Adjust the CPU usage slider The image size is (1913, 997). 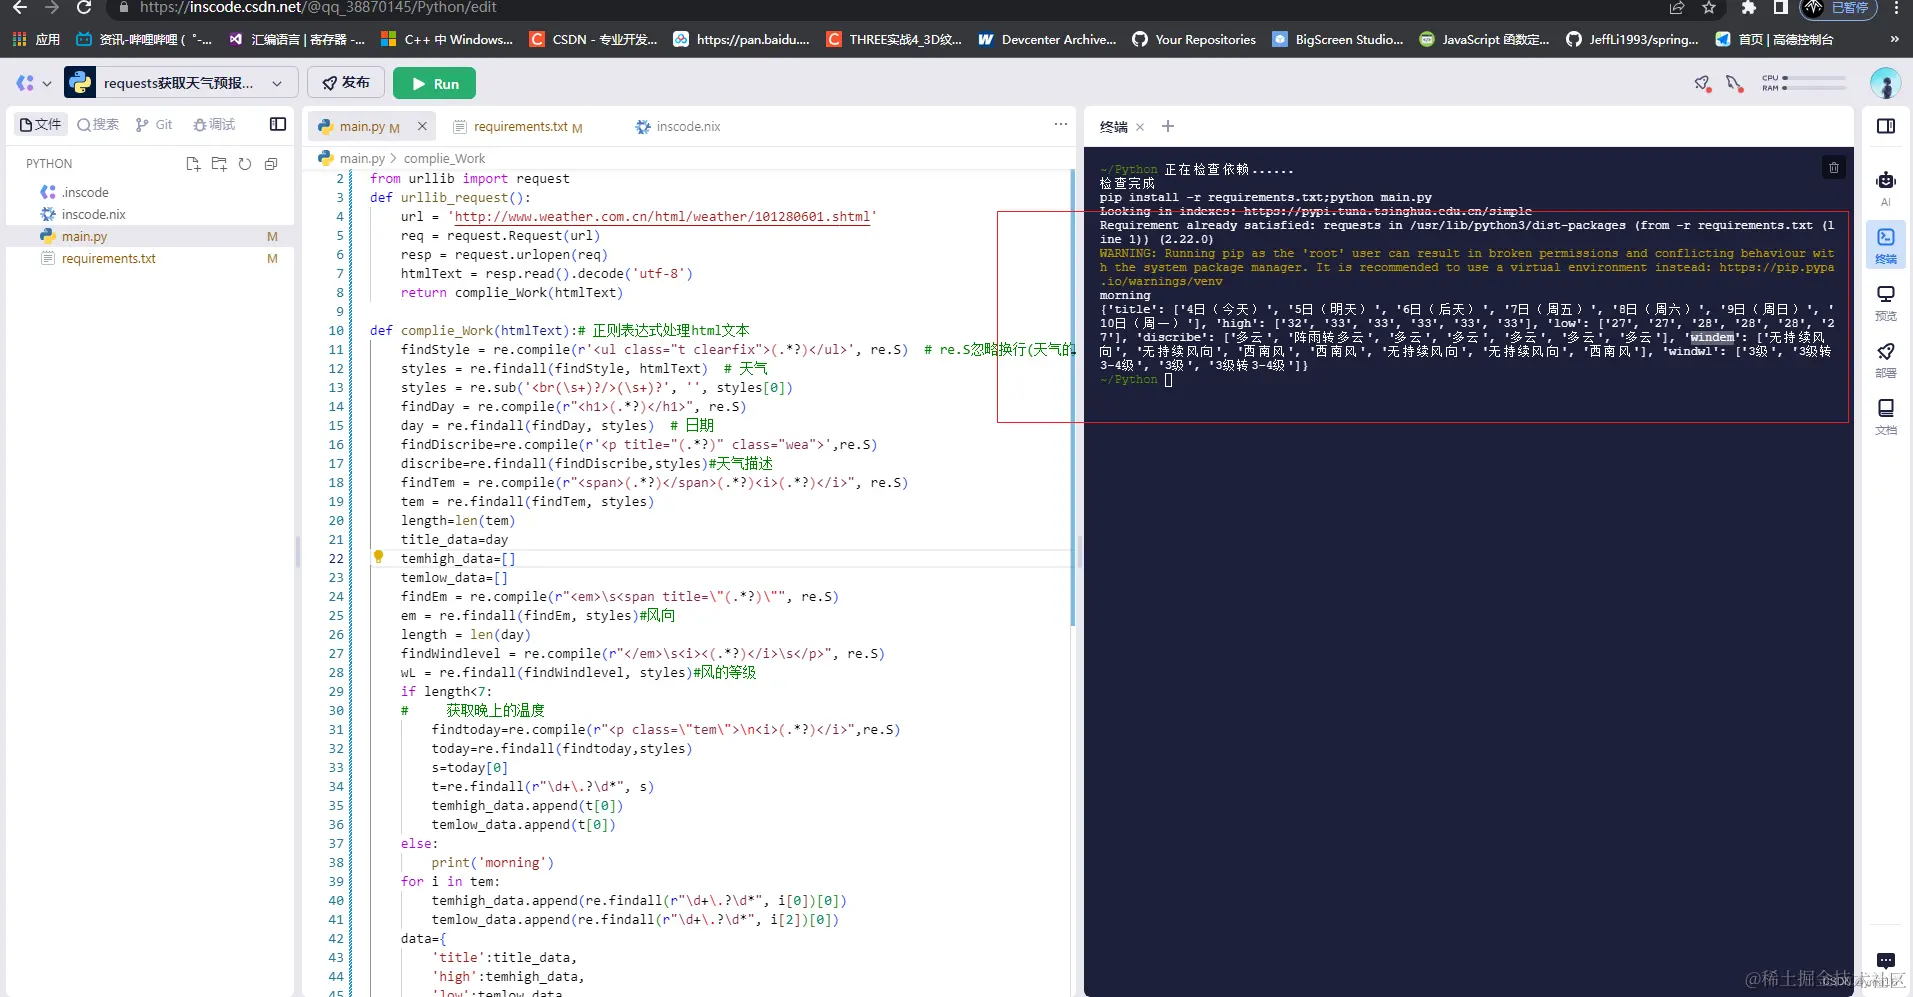click(1815, 78)
